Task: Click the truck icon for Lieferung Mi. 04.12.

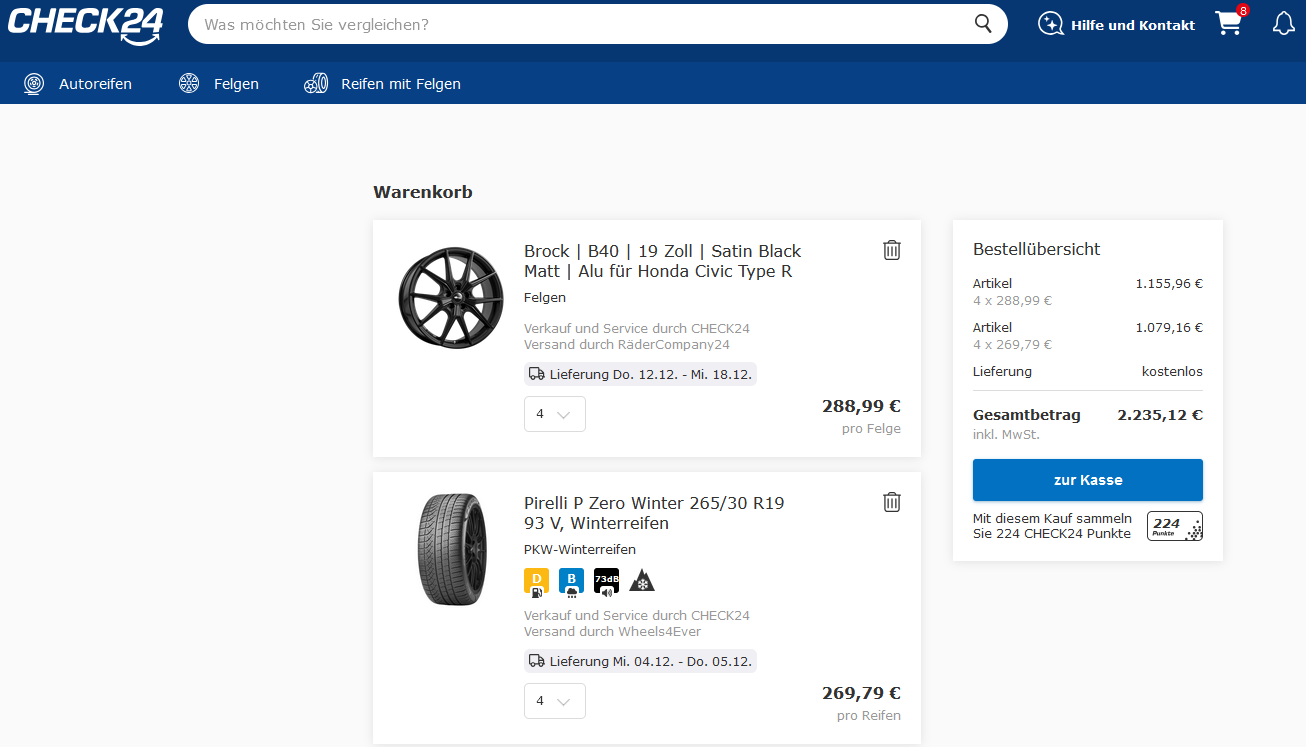Action: [537, 661]
